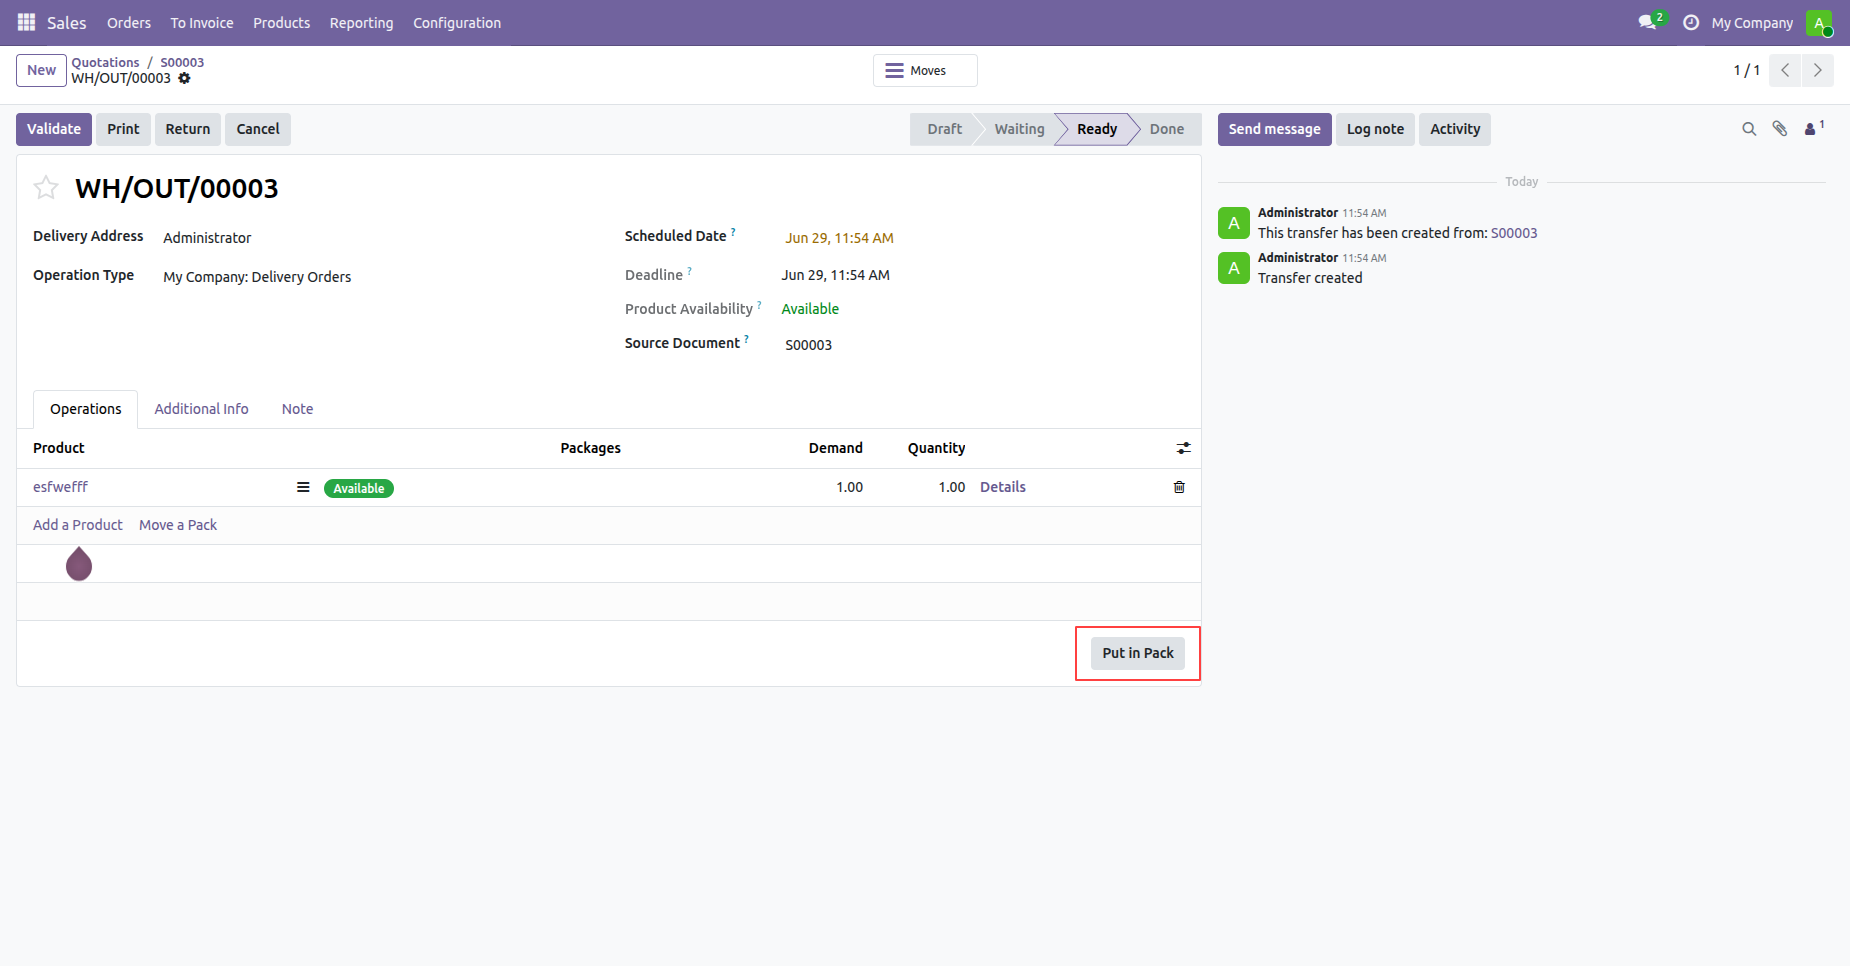Screen dimensions: 1850x966
Task: Set status to Draft
Action: tap(944, 129)
